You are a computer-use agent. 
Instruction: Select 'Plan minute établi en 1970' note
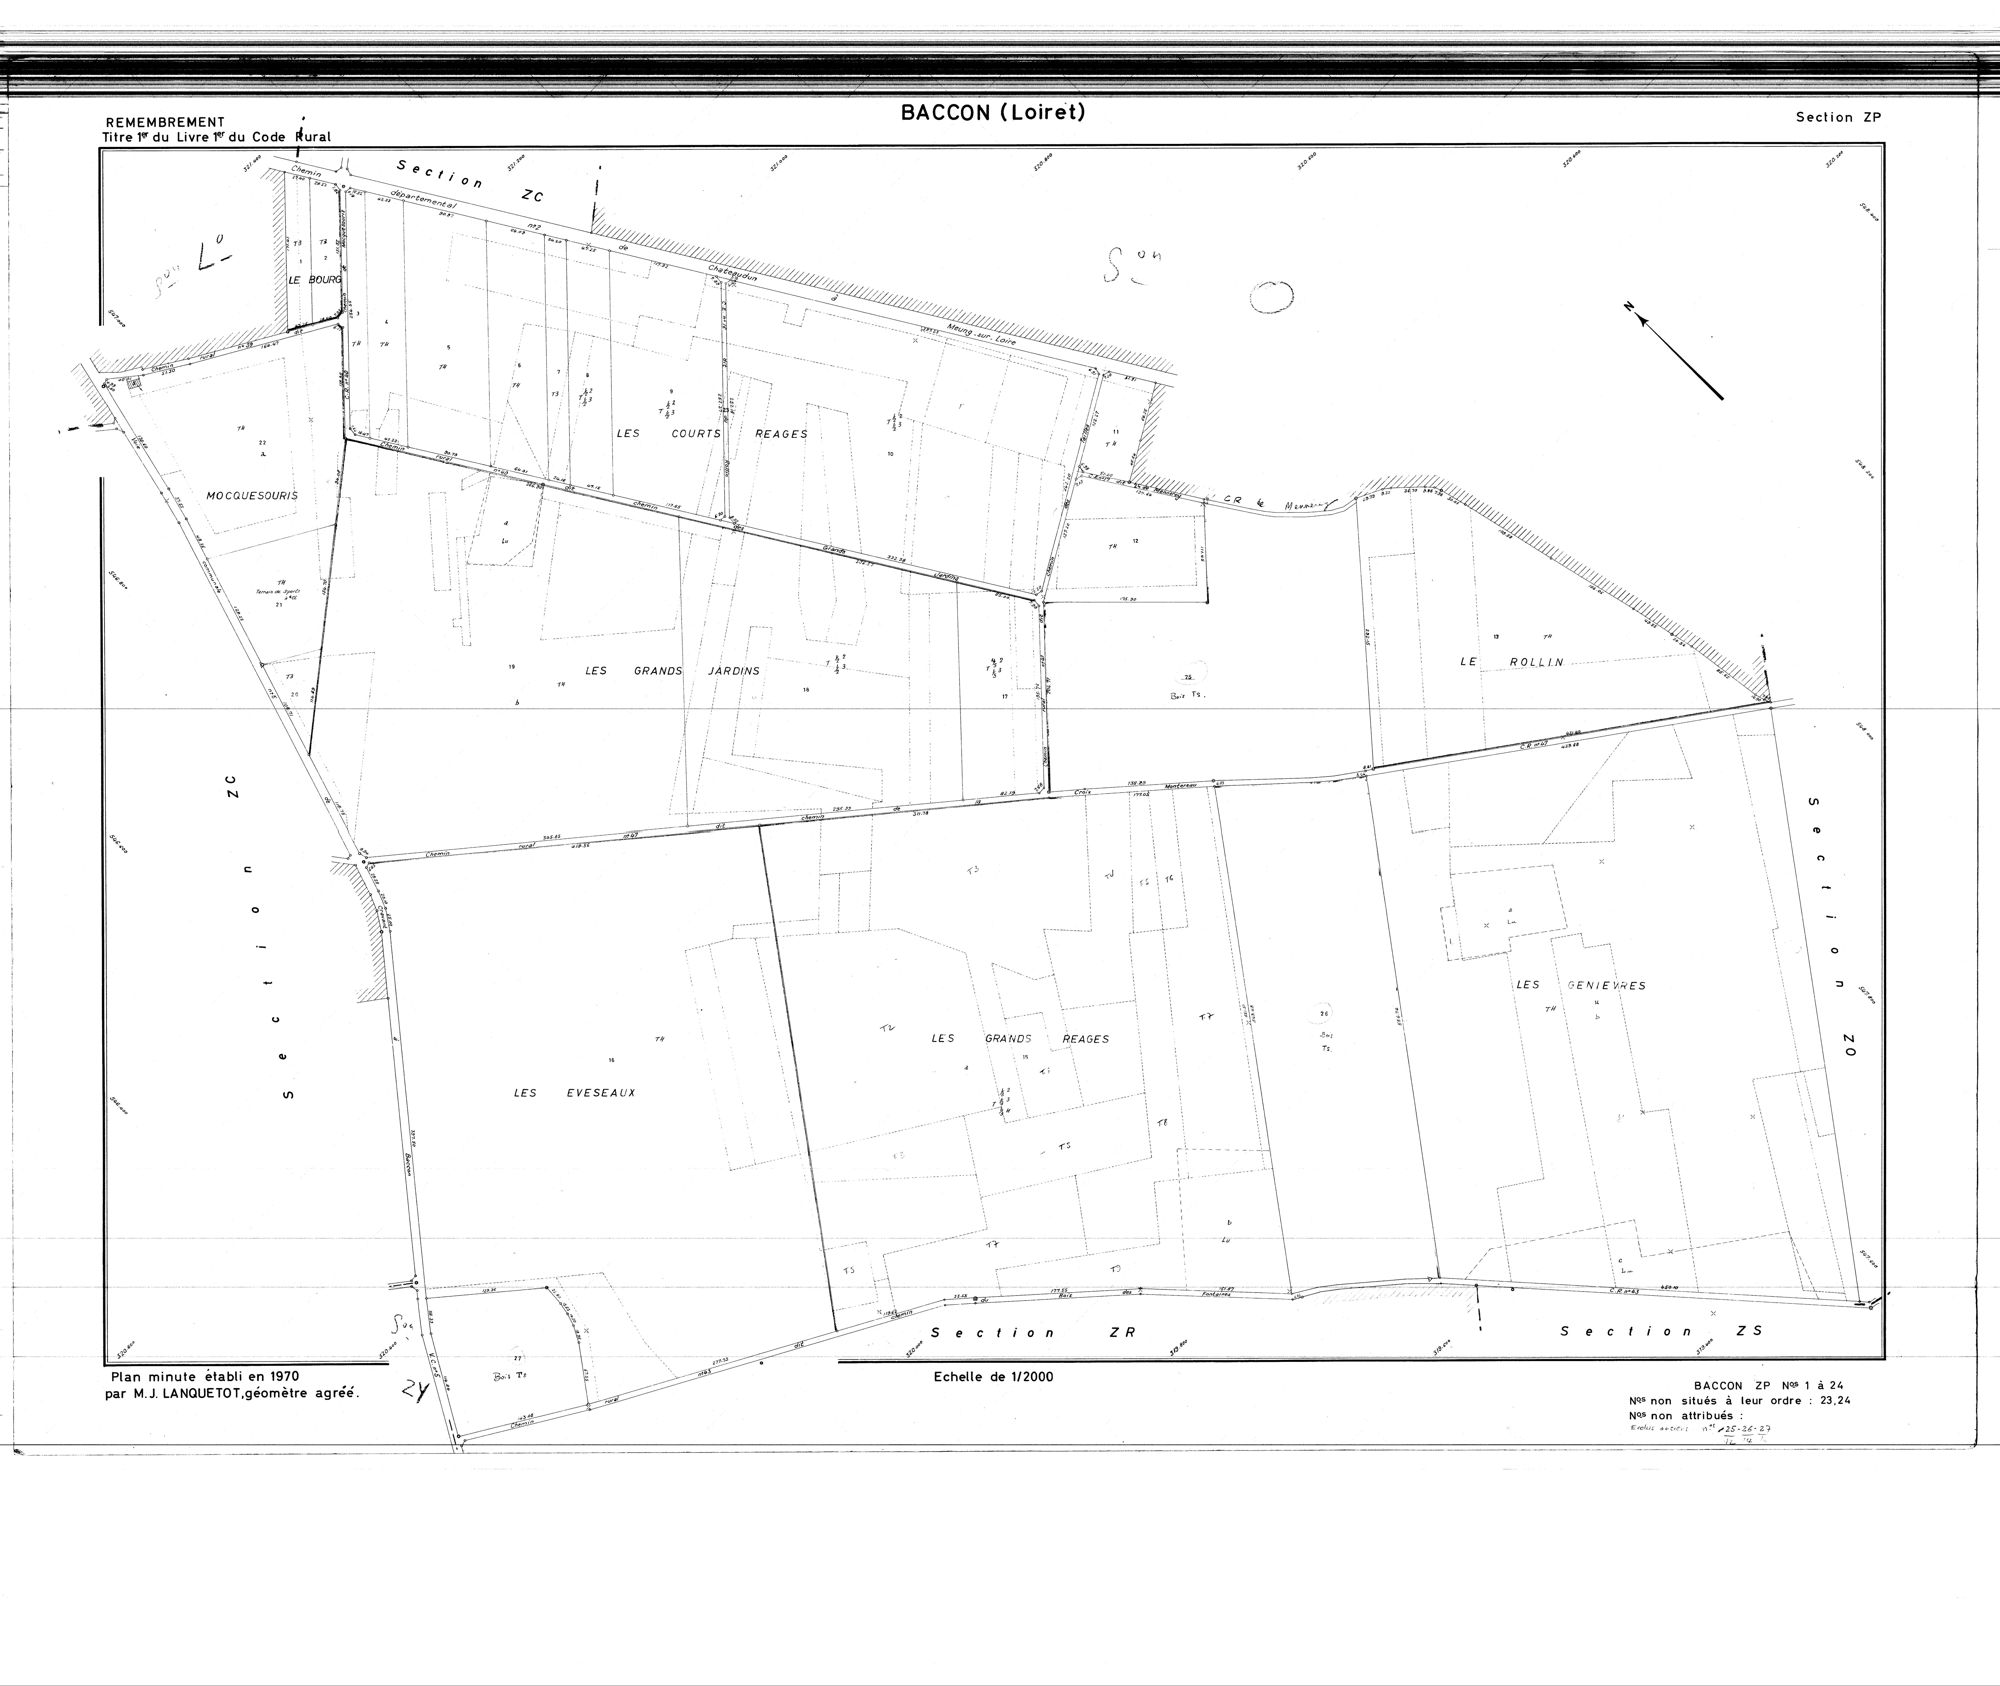[x=206, y=1376]
